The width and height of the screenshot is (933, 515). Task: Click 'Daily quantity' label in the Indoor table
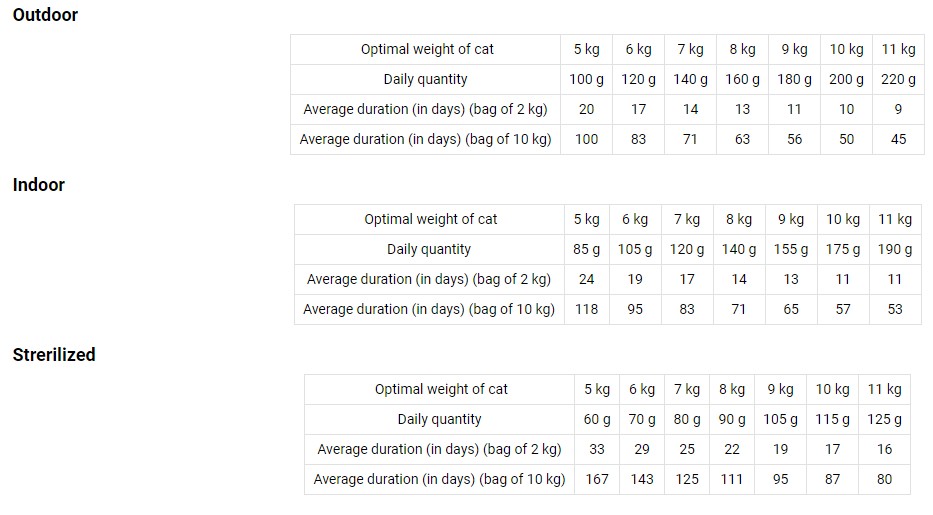(x=429, y=249)
